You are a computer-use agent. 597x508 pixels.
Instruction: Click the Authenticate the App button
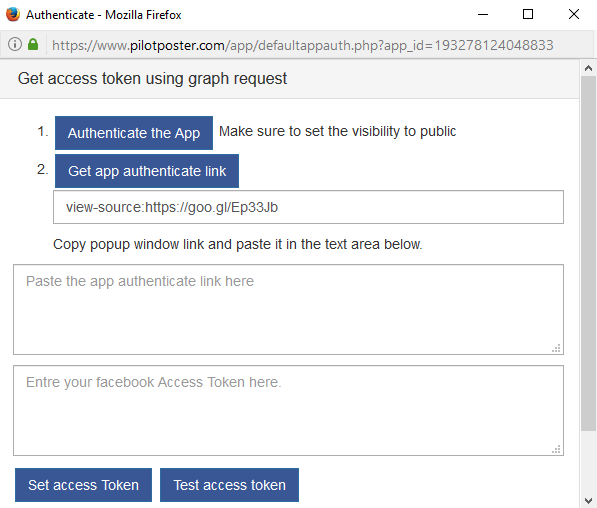134,133
